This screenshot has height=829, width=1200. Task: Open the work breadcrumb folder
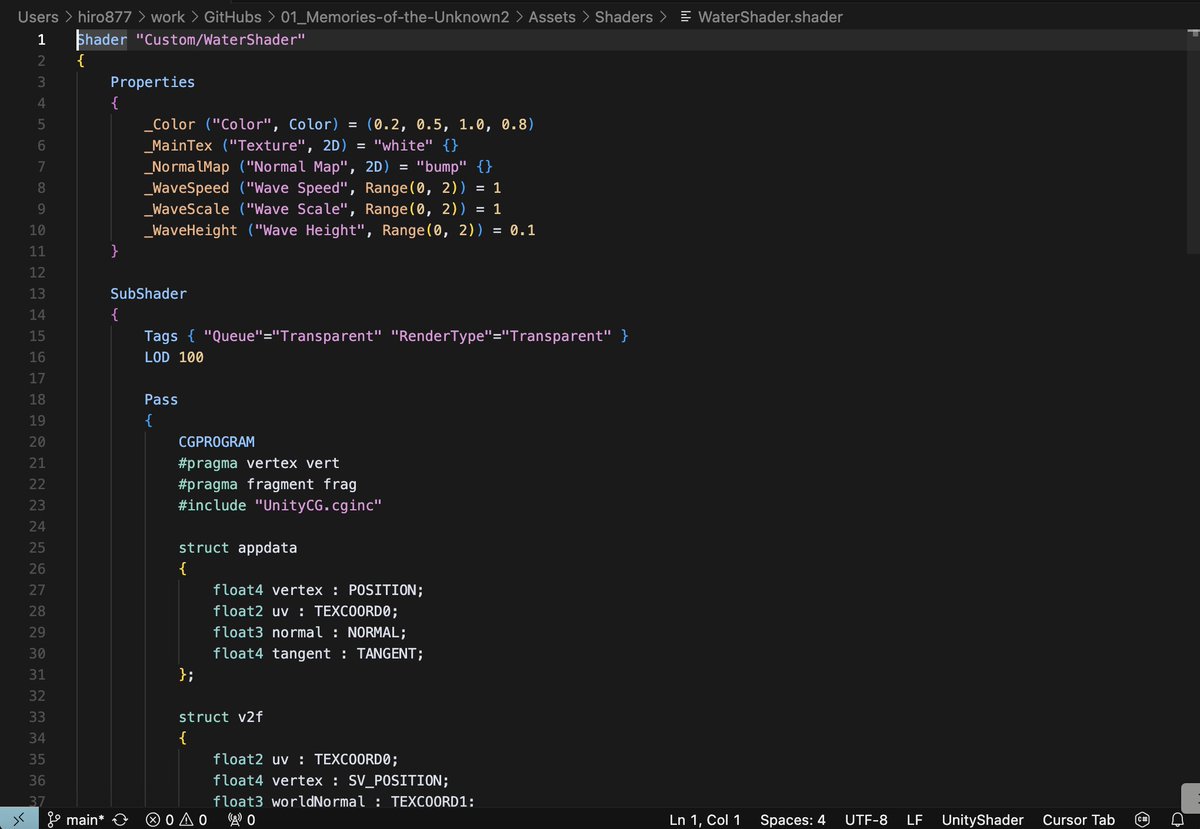point(168,17)
